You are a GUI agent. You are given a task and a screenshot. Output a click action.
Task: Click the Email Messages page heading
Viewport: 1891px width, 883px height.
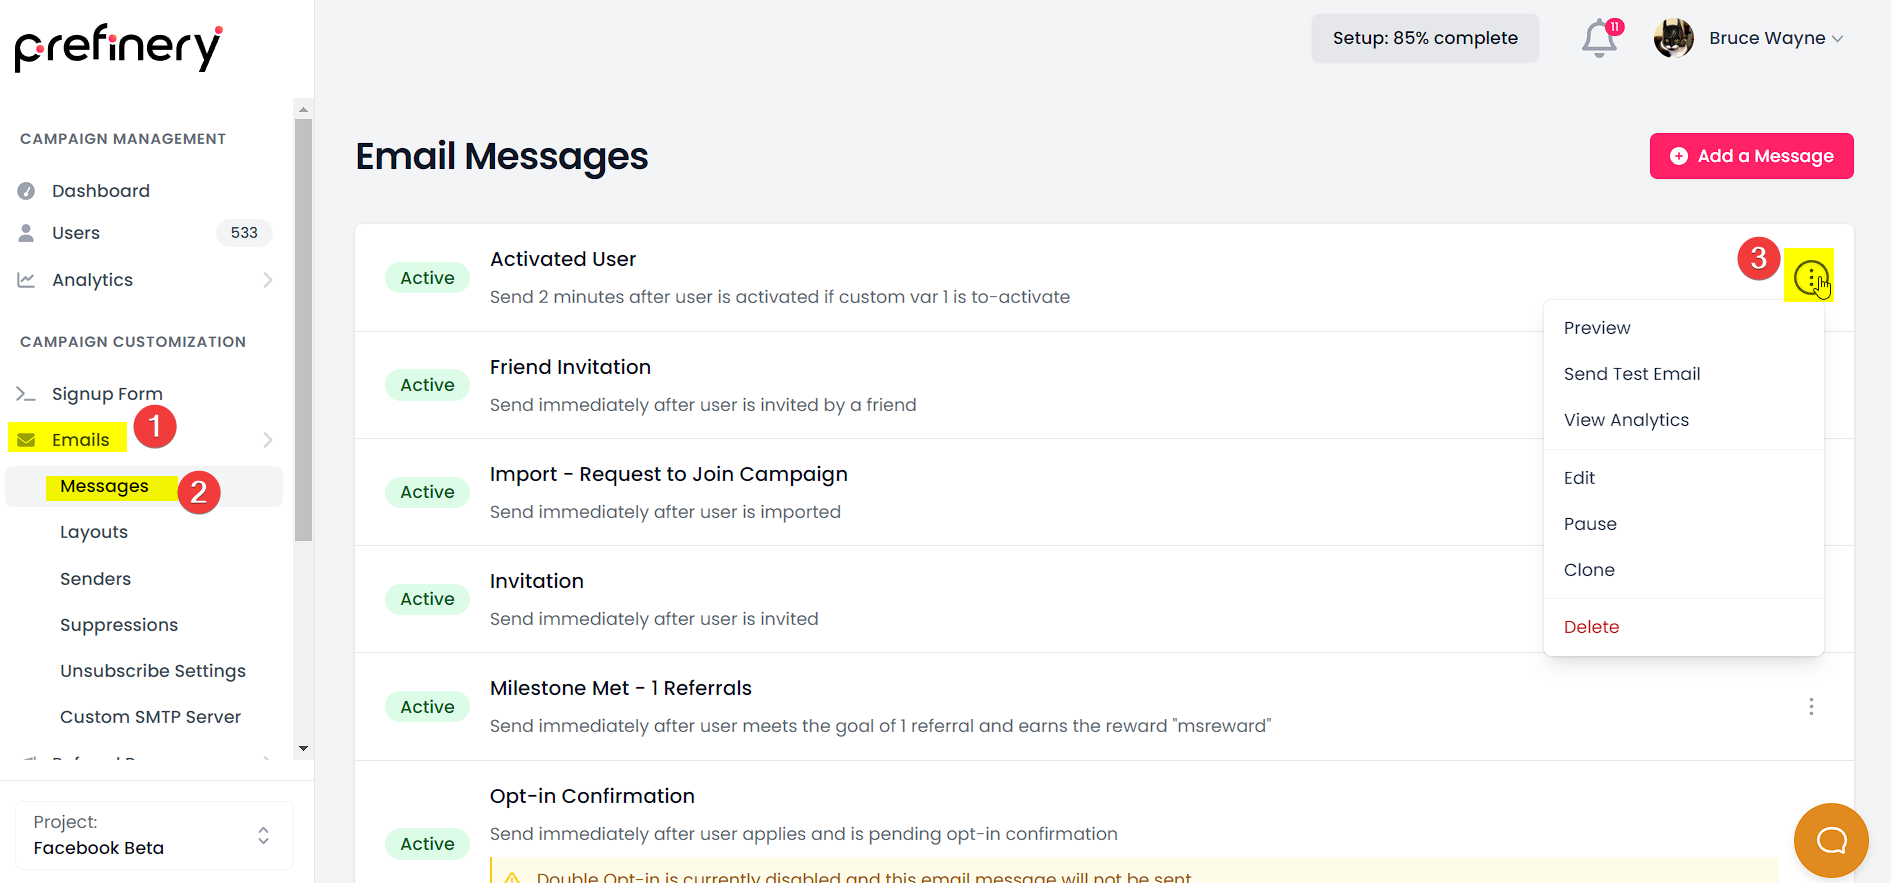[x=502, y=156]
